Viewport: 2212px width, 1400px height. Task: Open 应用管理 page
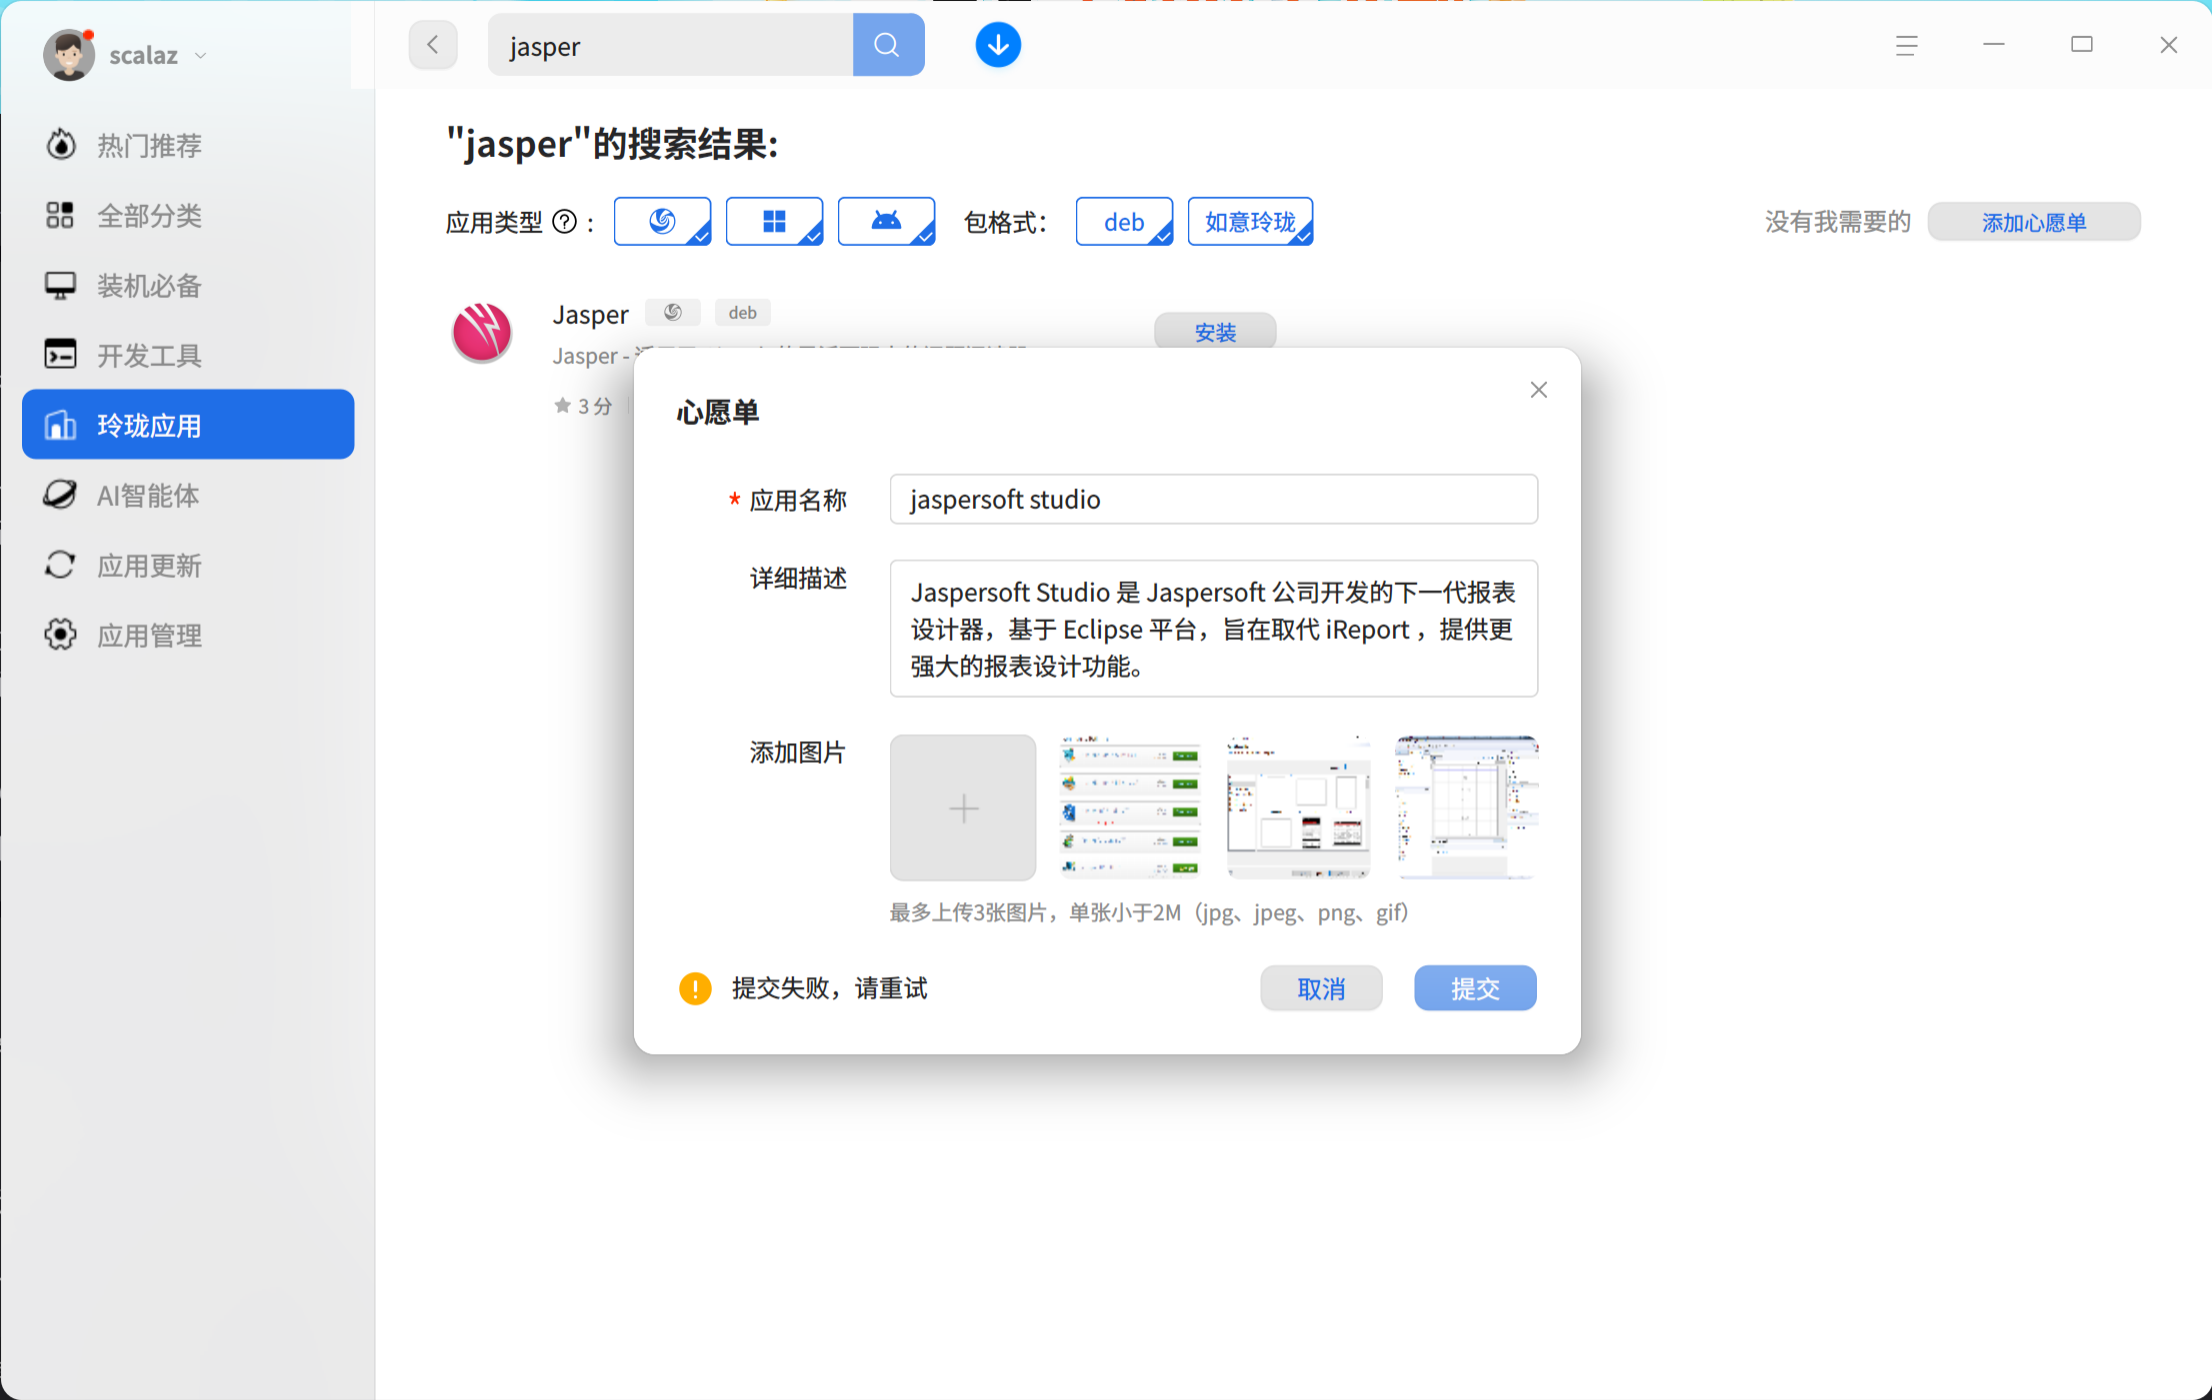pyautogui.click(x=188, y=635)
